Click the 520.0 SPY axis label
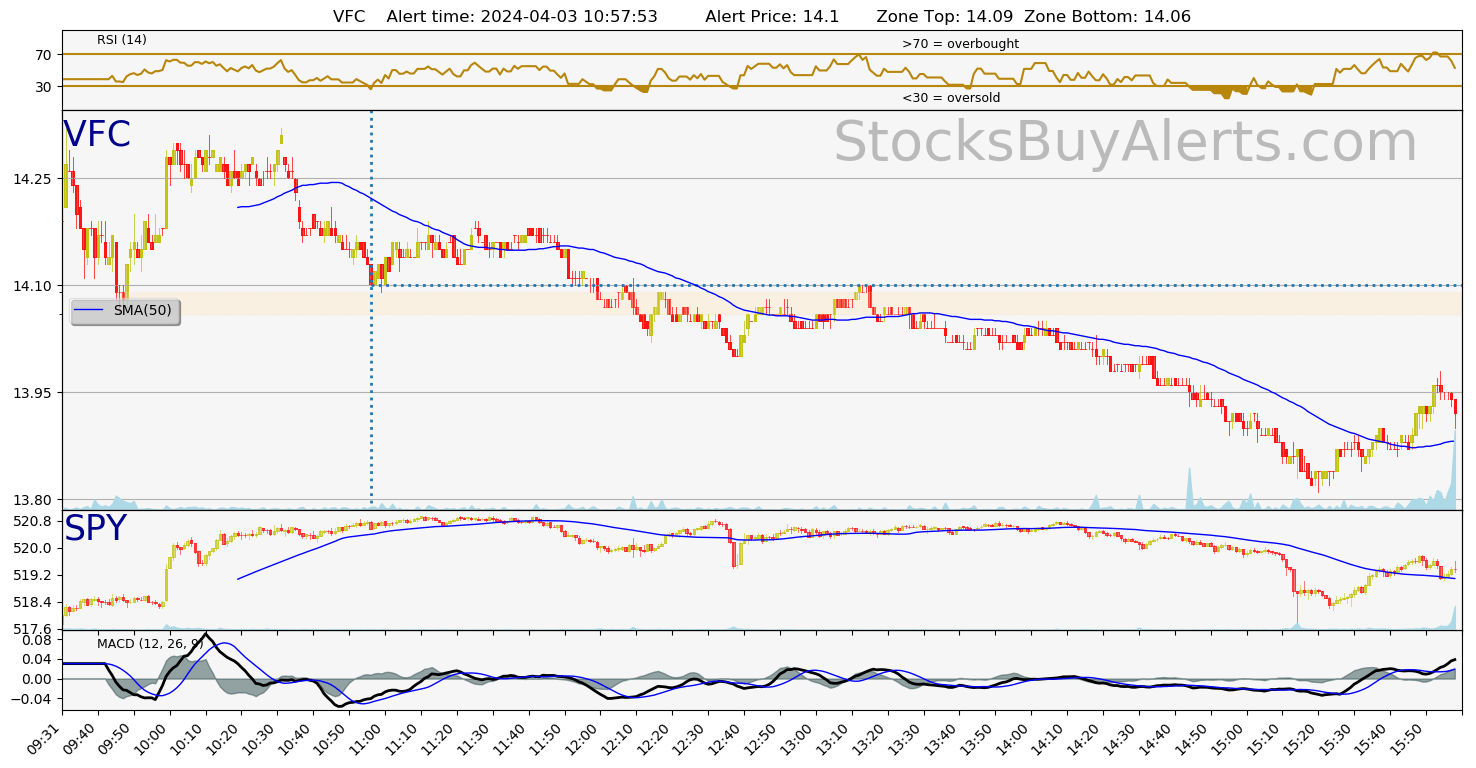 pos(31,548)
